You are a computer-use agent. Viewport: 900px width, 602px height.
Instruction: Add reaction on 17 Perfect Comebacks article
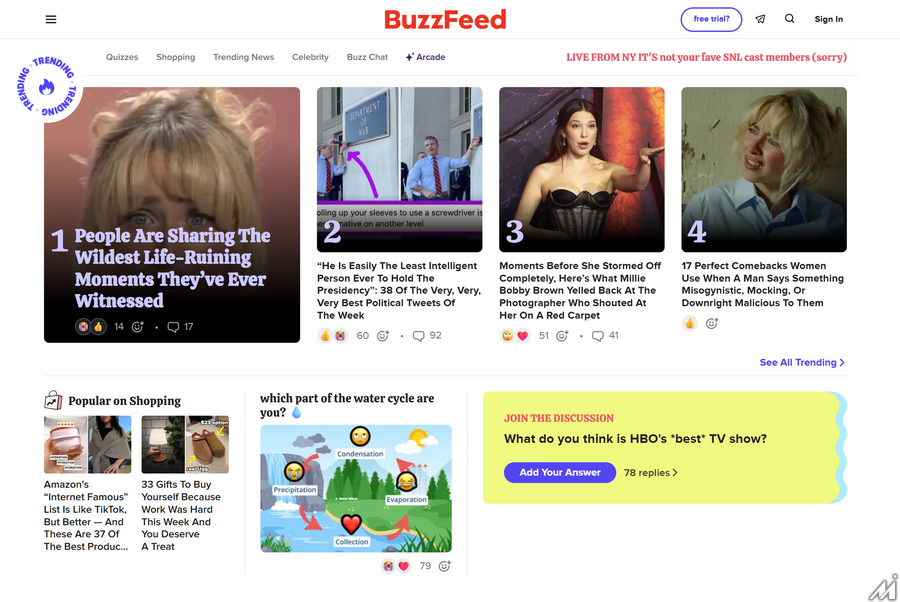pos(712,323)
